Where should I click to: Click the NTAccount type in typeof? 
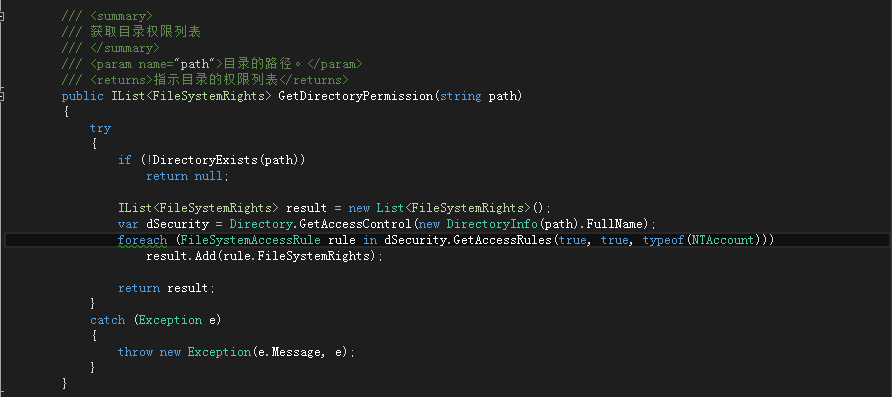pyautogui.click(x=722, y=241)
